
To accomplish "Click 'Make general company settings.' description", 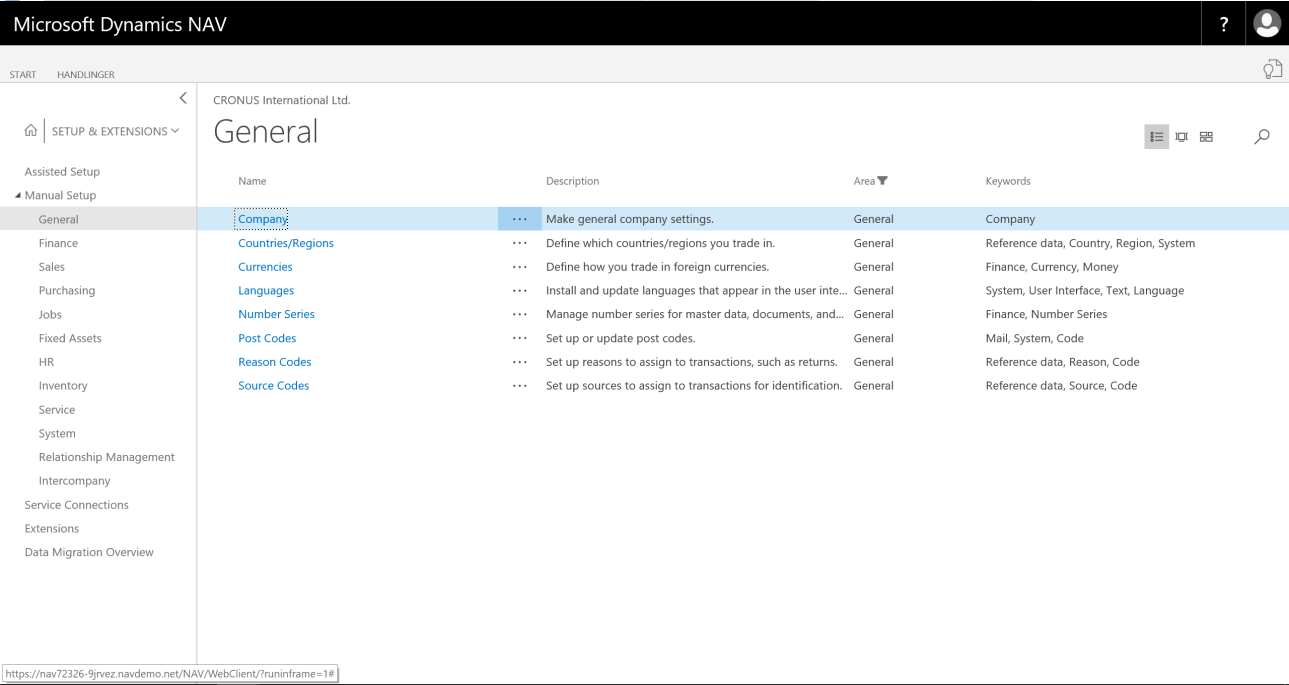I will [630, 219].
